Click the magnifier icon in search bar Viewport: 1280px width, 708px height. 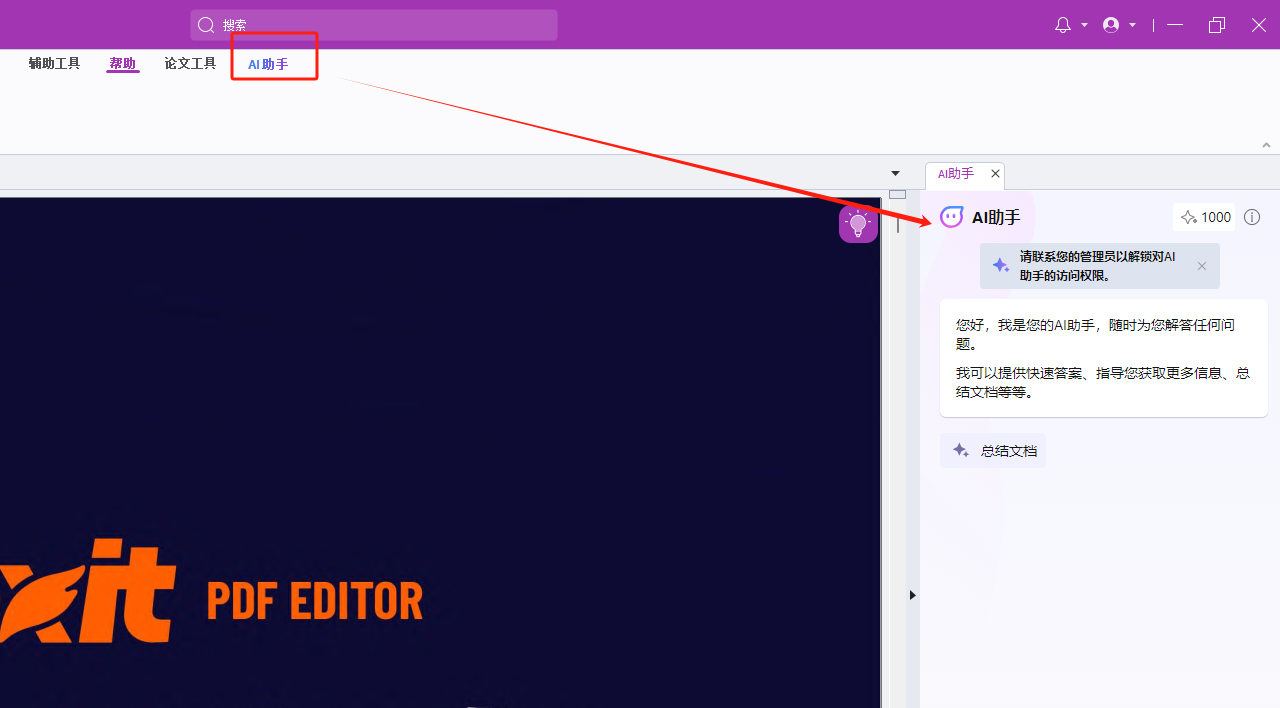pos(206,25)
